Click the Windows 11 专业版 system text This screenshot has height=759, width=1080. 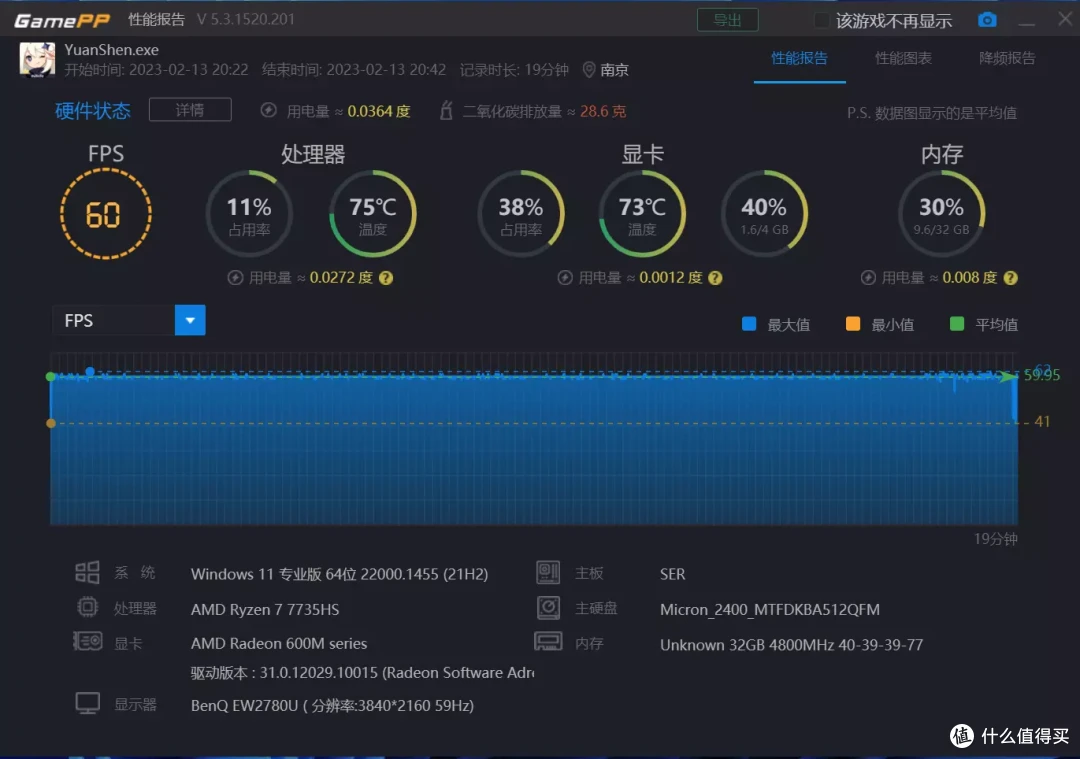tap(340, 574)
